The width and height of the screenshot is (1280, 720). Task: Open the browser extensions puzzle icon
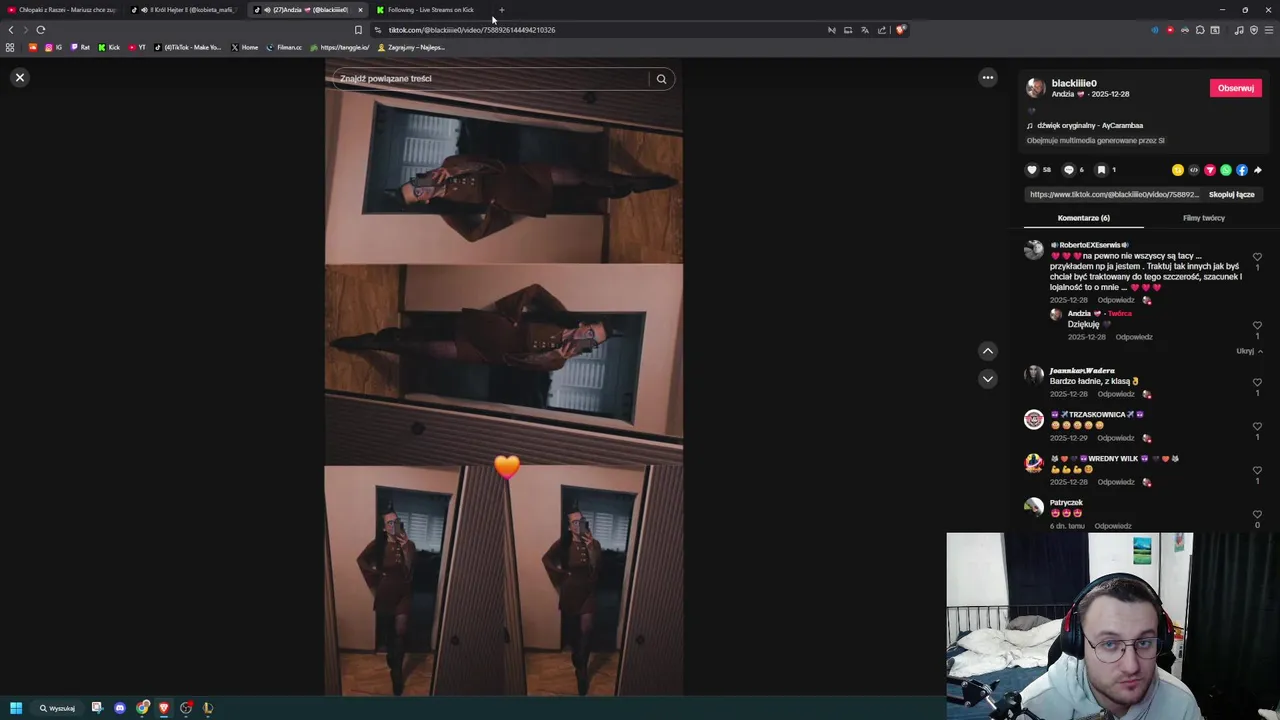[1200, 30]
